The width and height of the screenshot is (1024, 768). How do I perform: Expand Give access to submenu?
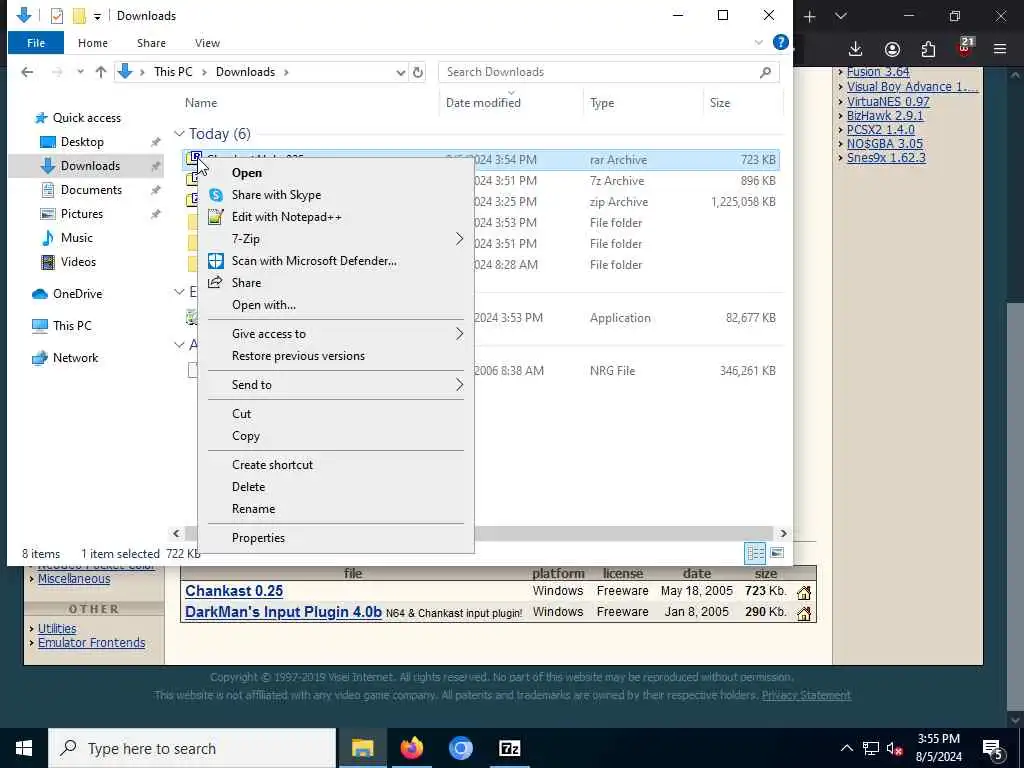336,334
